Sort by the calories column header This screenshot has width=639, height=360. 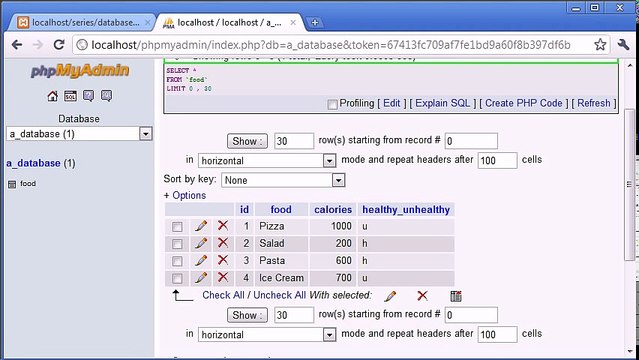tap(333, 210)
